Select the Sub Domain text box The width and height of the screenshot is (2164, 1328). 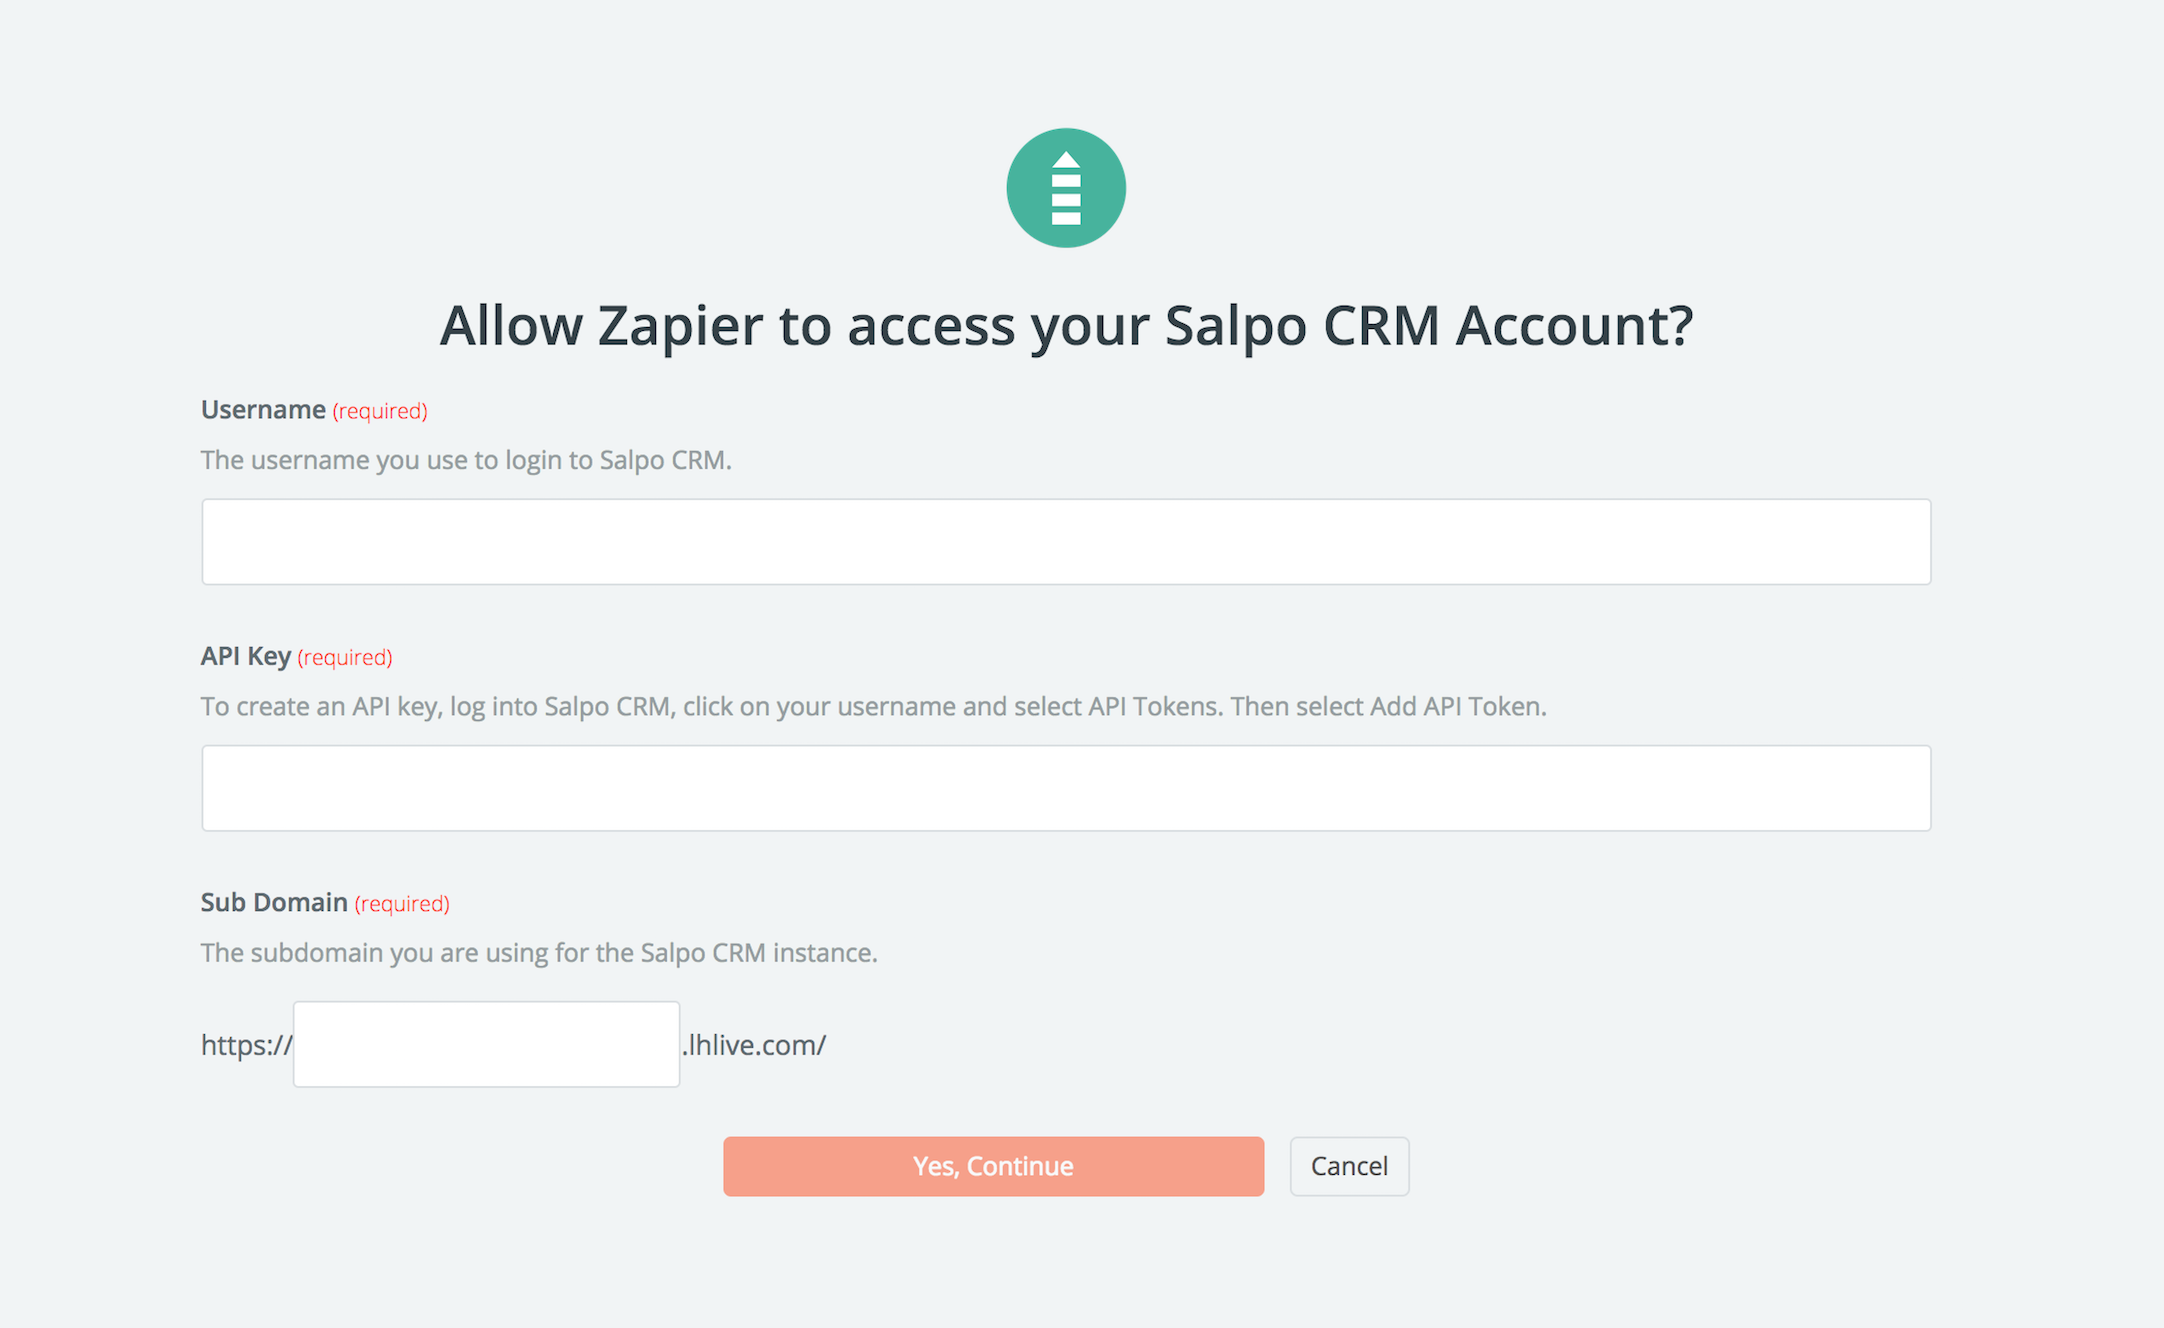486,1044
